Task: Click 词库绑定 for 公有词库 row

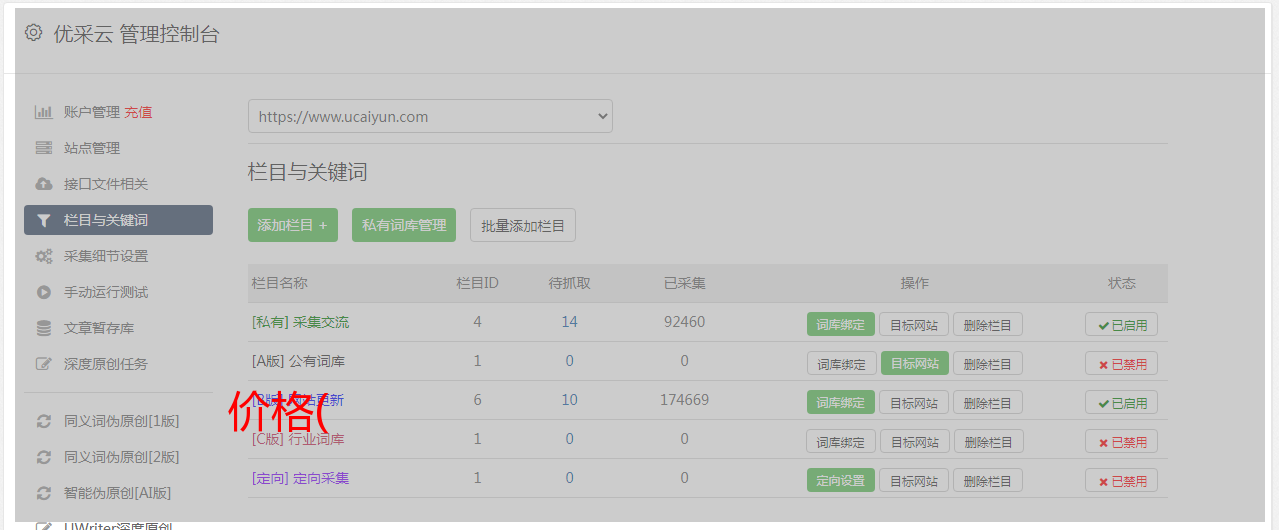Action: (x=841, y=363)
